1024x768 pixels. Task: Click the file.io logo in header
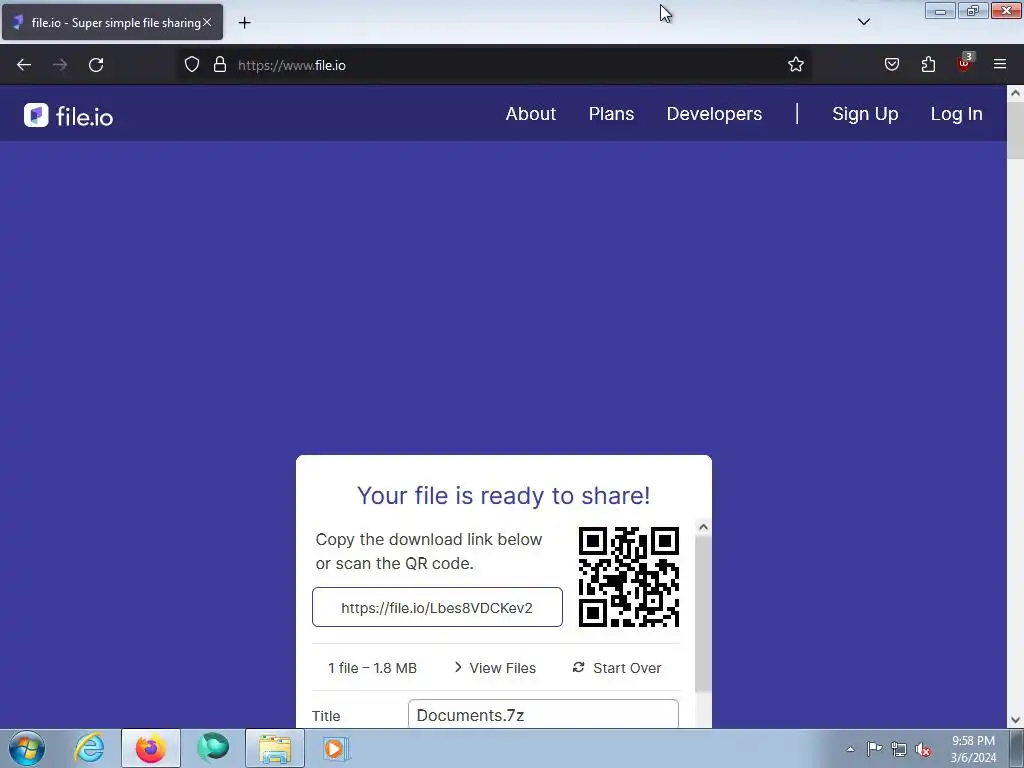[69, 116]
